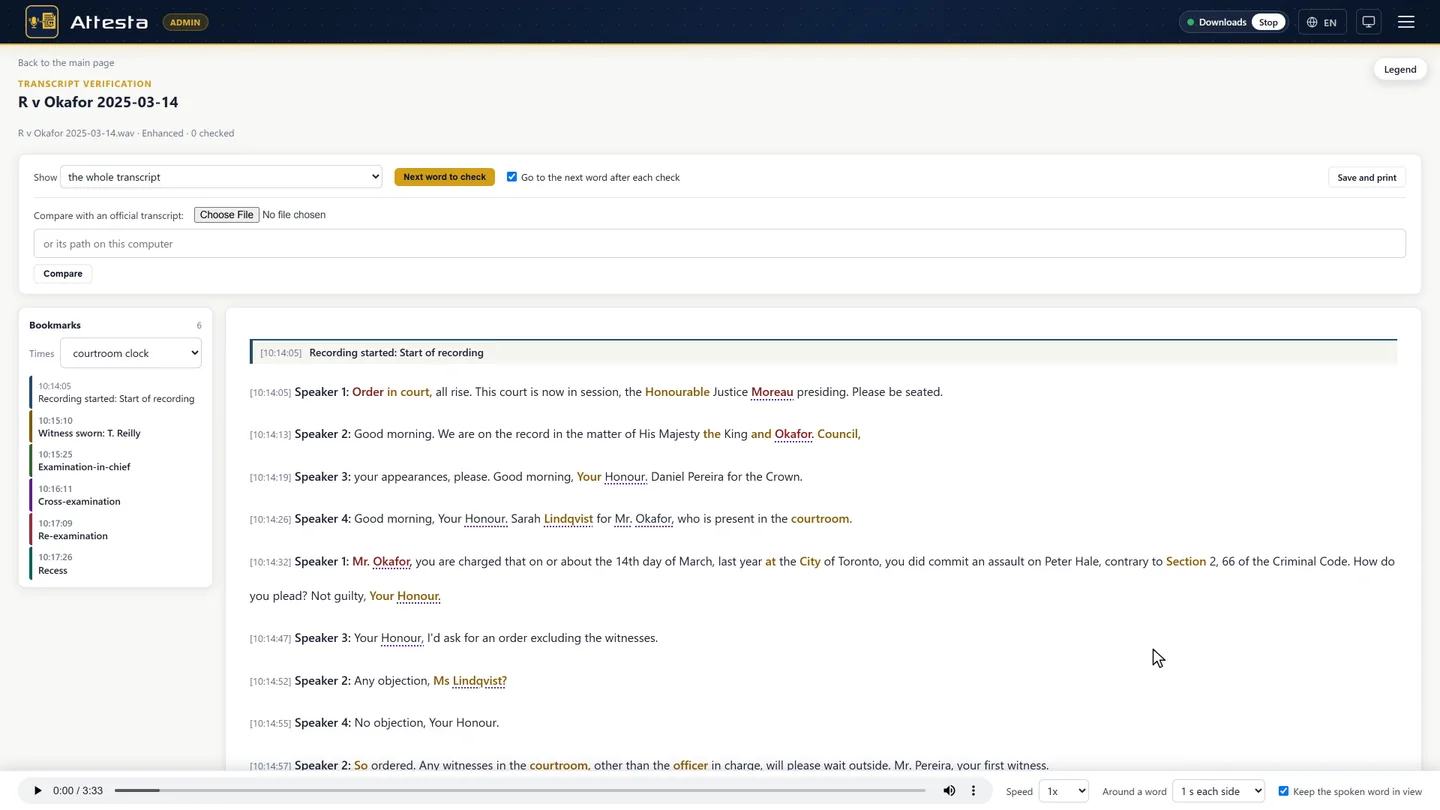The image size is (1440, 810).
Task: Click the timestamp [10:14:13]
Action: point(270,435)
